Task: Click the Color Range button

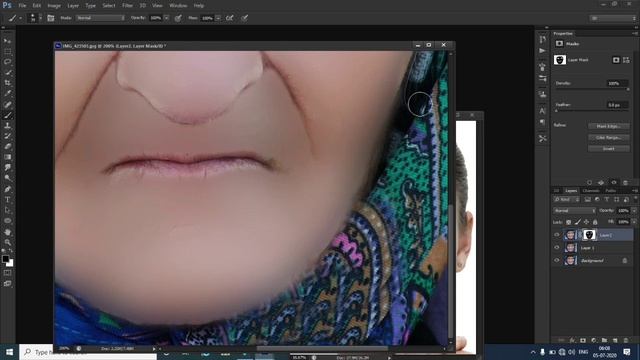Action: pyautogui.click(x=609, y=138)
